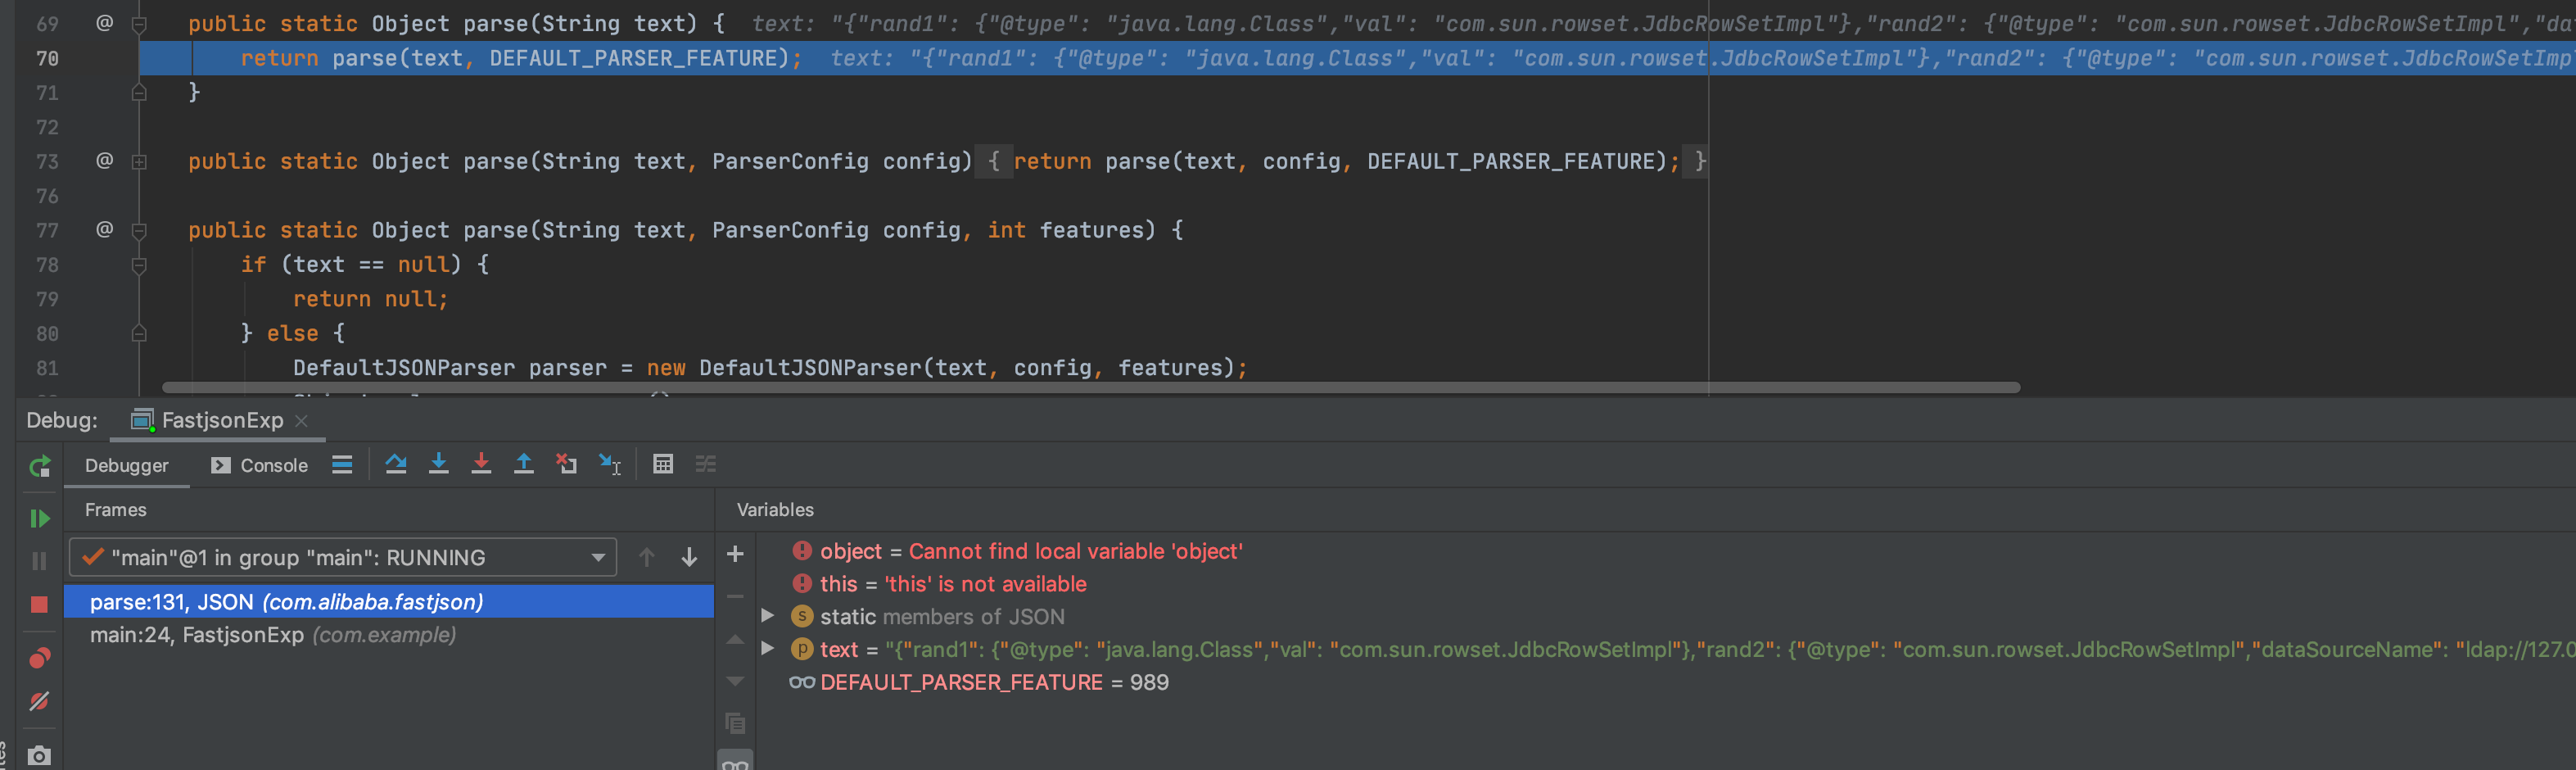Screen dimensions: 2576x770
Task: Expand static members of JSON
Action: coord(768,616)
